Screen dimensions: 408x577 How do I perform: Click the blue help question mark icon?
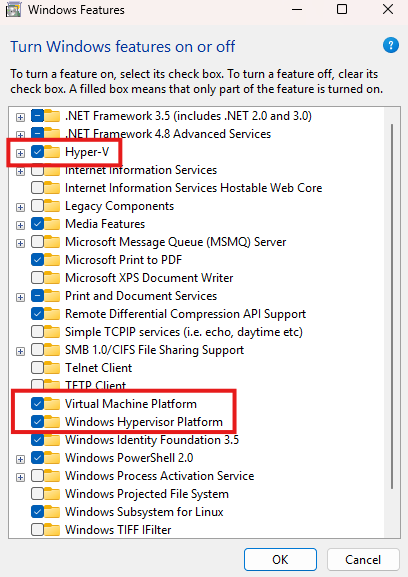[391, 46]
